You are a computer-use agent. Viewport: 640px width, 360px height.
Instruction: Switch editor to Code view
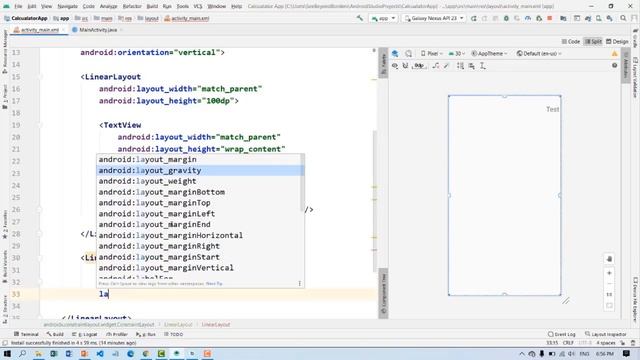click(x=571, y=42)
